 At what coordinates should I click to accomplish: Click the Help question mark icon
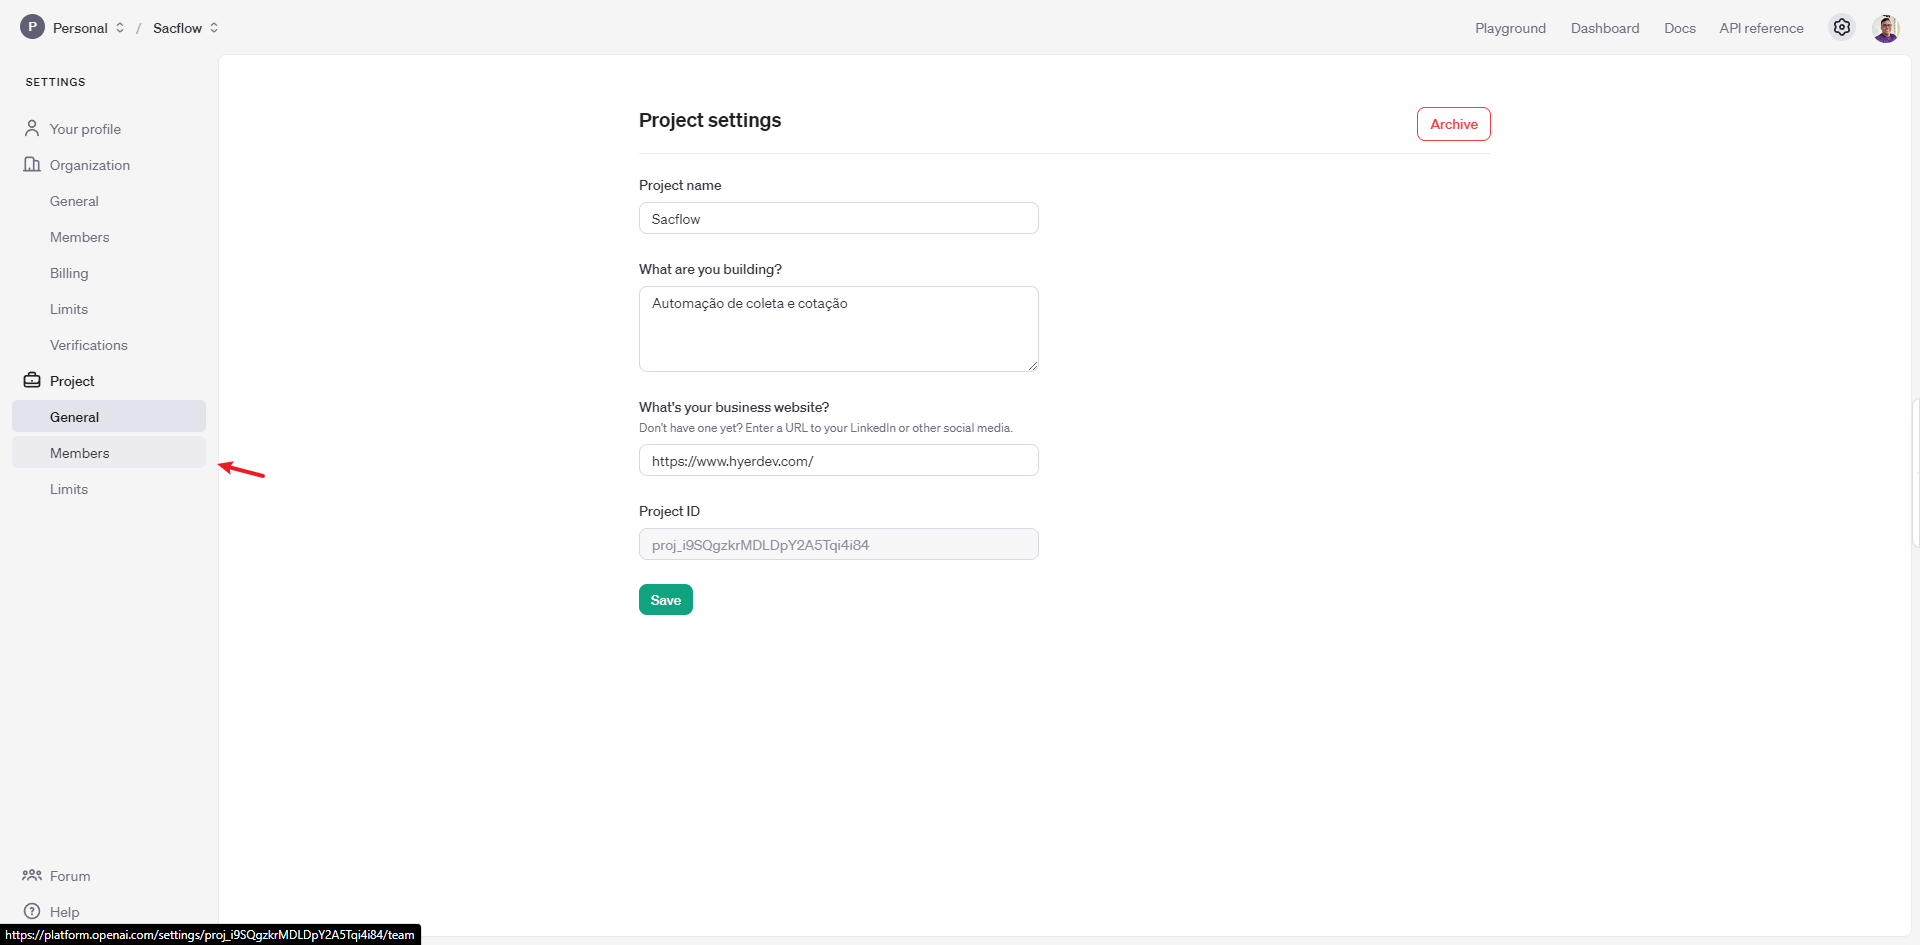coord(32,911)
